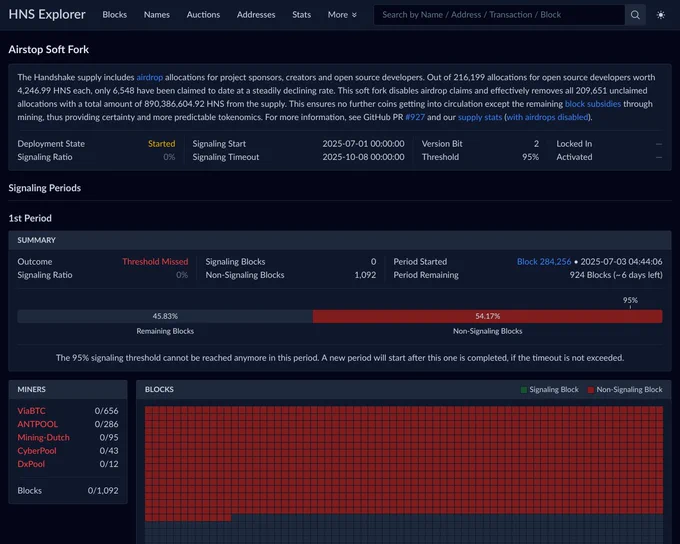Image resolution: width=680 pixels, height=544 pixels.
Task: Click the search magnifier icon
Action: 635,15
